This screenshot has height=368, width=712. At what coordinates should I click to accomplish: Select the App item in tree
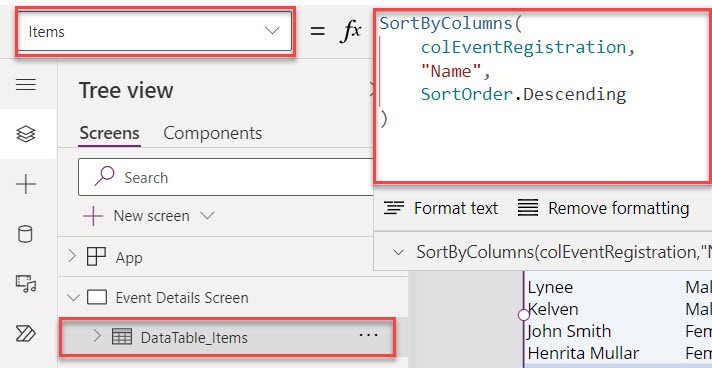pos(129,258)
